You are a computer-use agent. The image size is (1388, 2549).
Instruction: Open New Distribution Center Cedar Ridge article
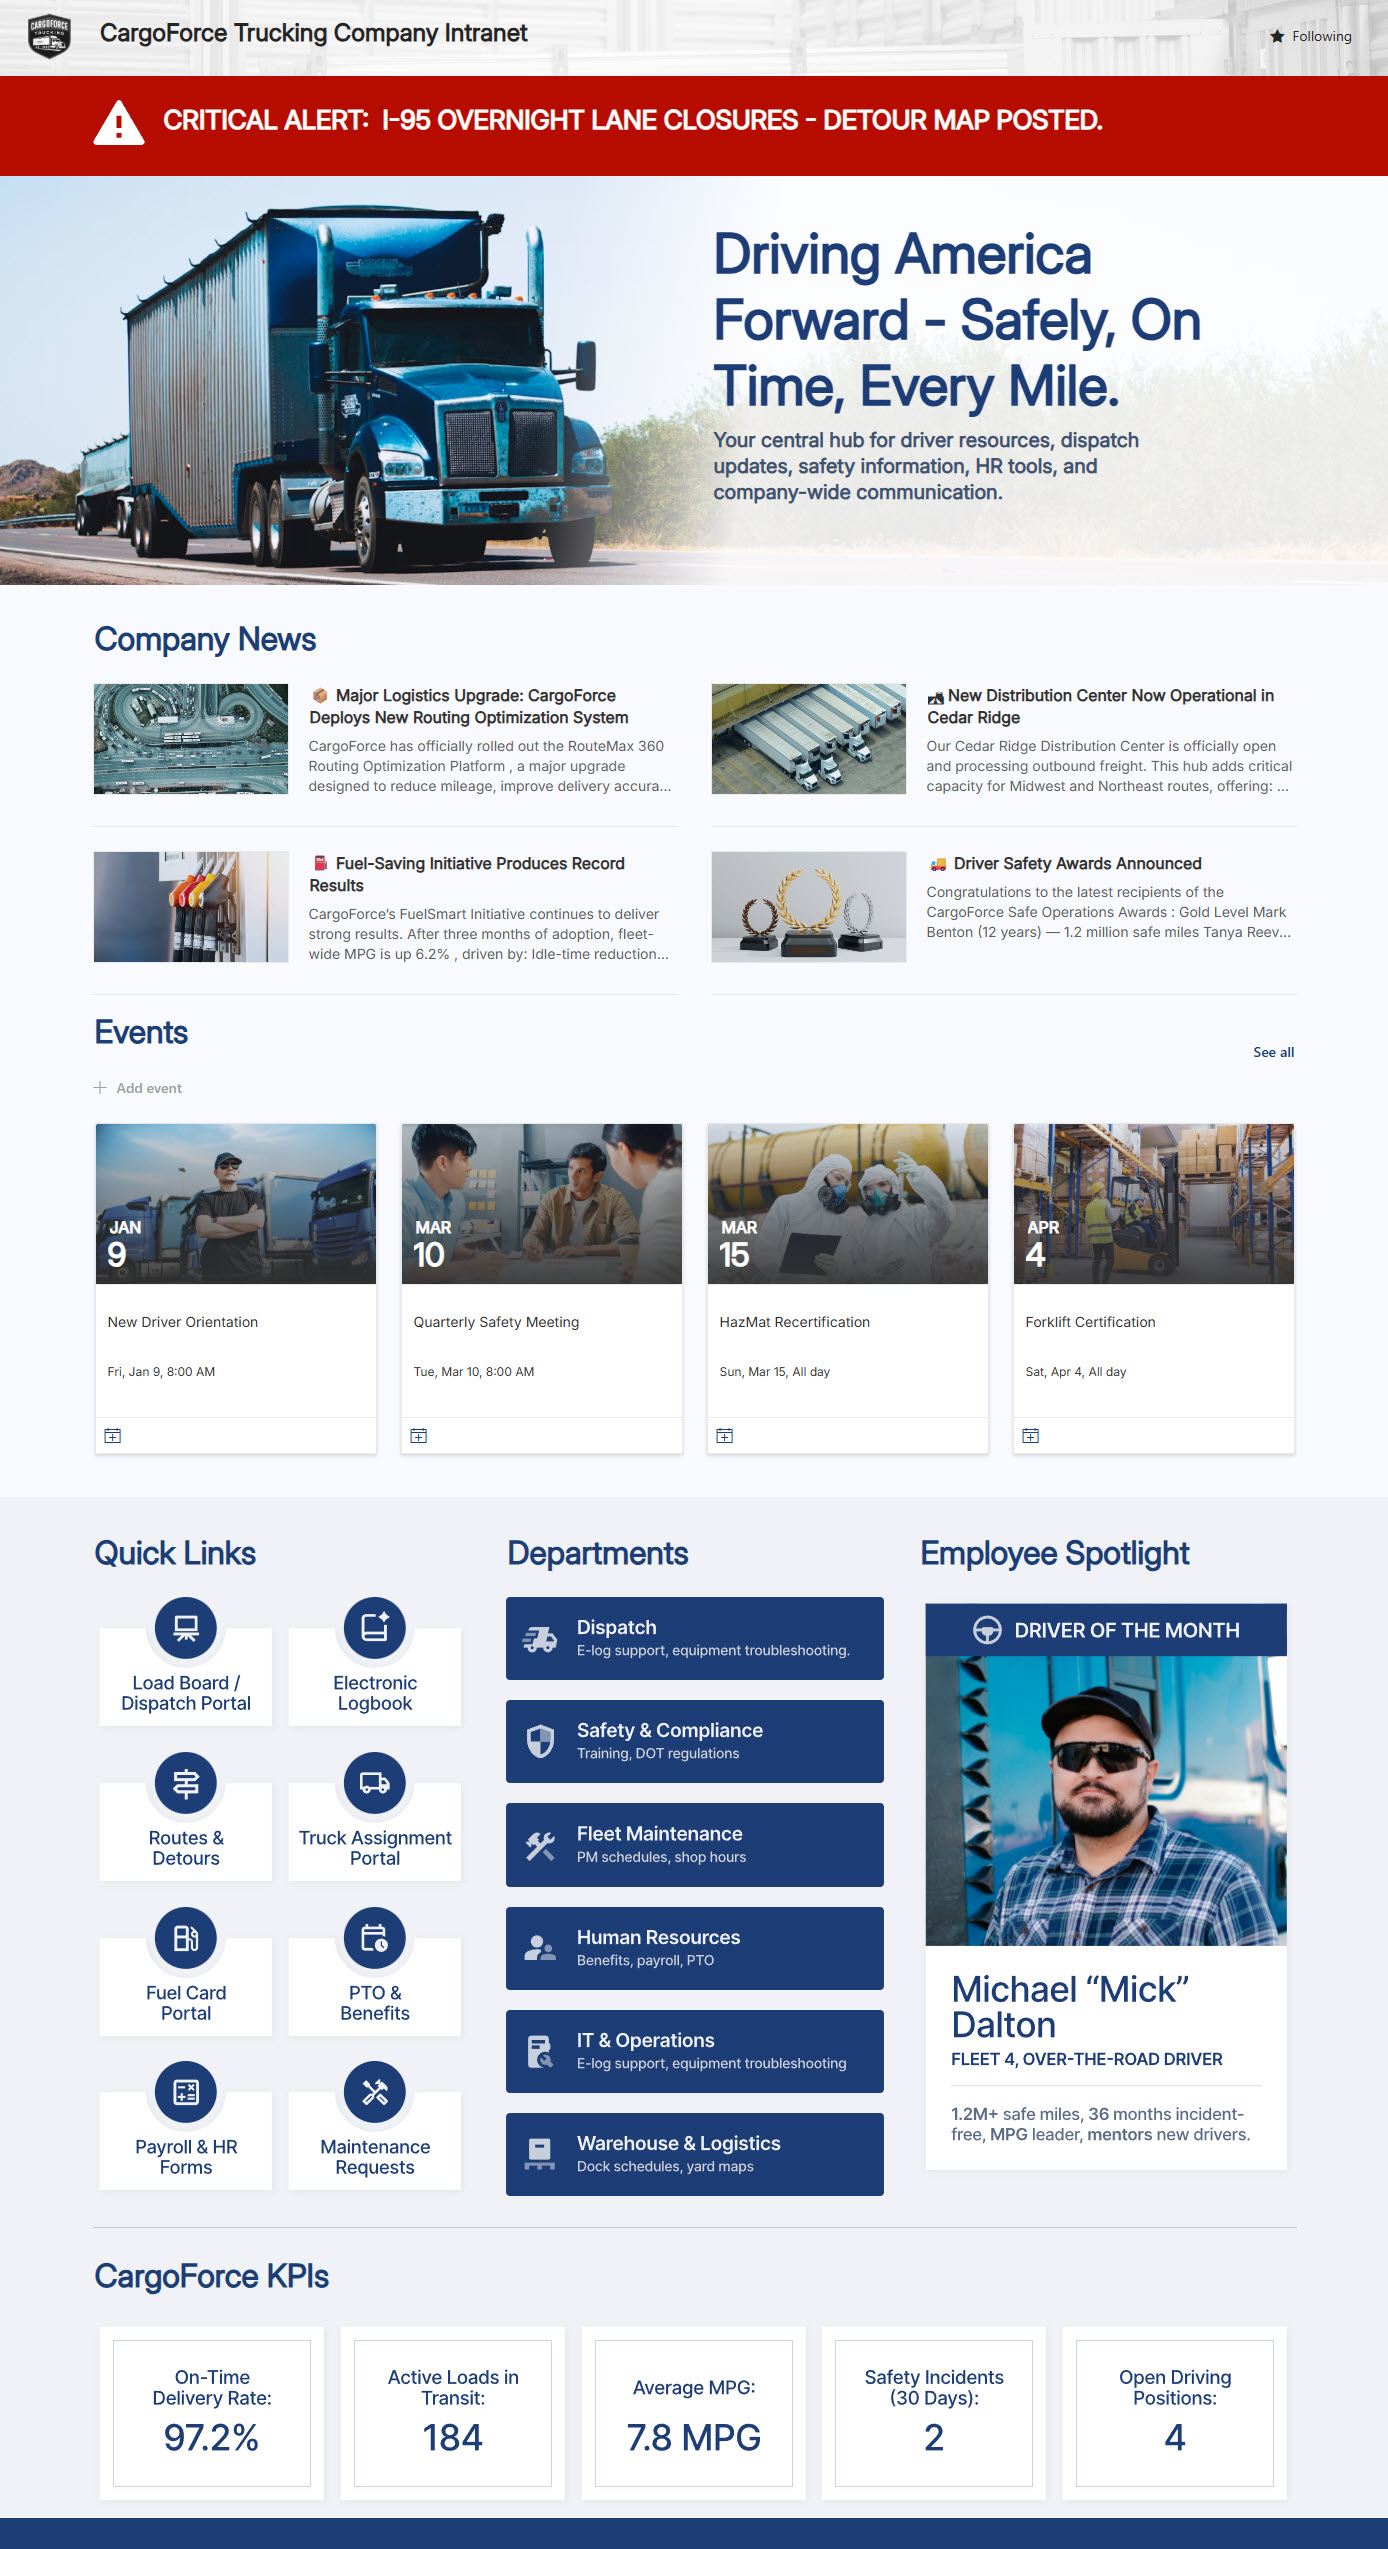pyautogui.click(x=1100, y=706)
